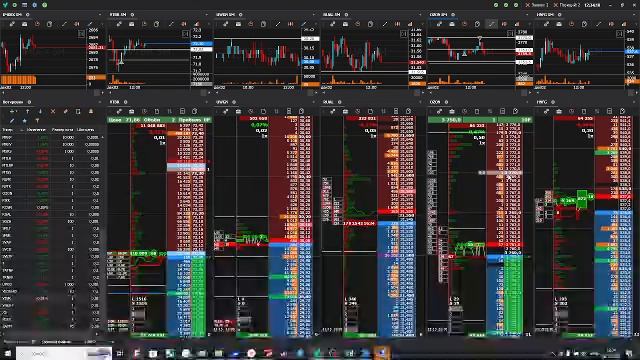Viewport: 640px width, 360px height.
Task: Click the briefcase icon in UWGN order book toolbar
Action: click(x=238, y=111)
